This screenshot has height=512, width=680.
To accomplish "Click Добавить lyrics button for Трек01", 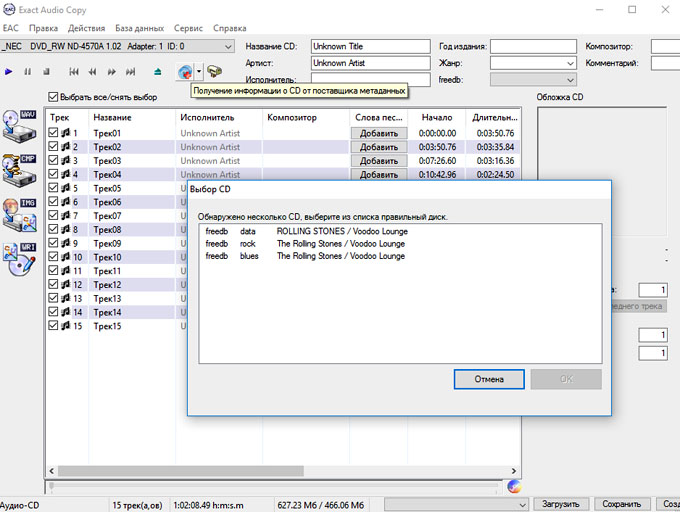I will [x=378, y=133].
